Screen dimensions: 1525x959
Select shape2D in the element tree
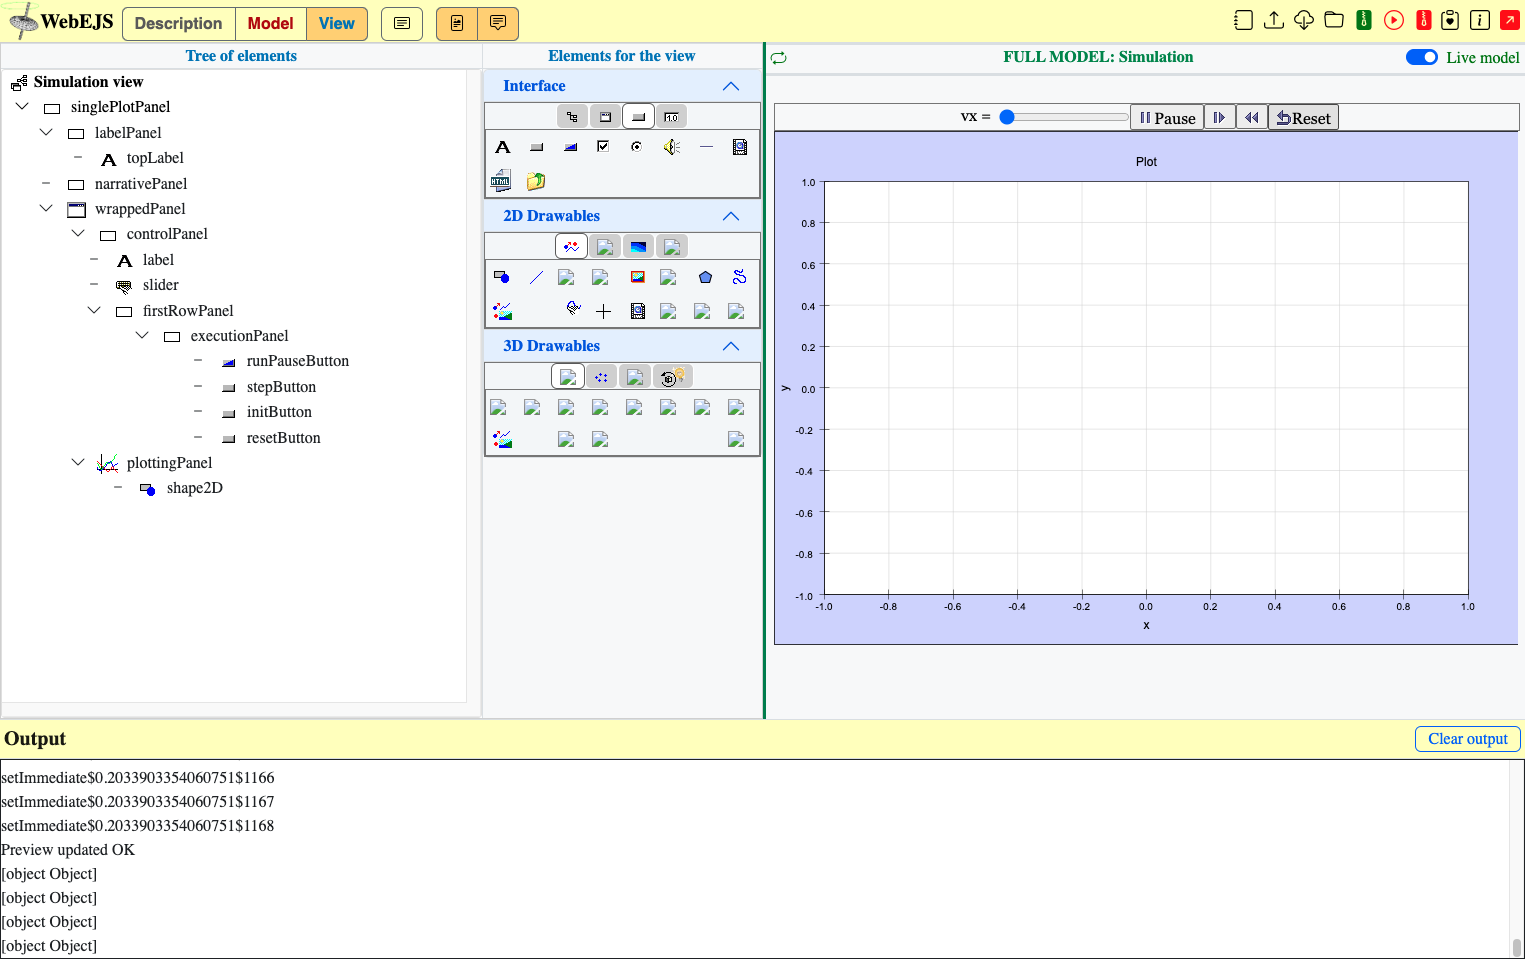[195, 488]
